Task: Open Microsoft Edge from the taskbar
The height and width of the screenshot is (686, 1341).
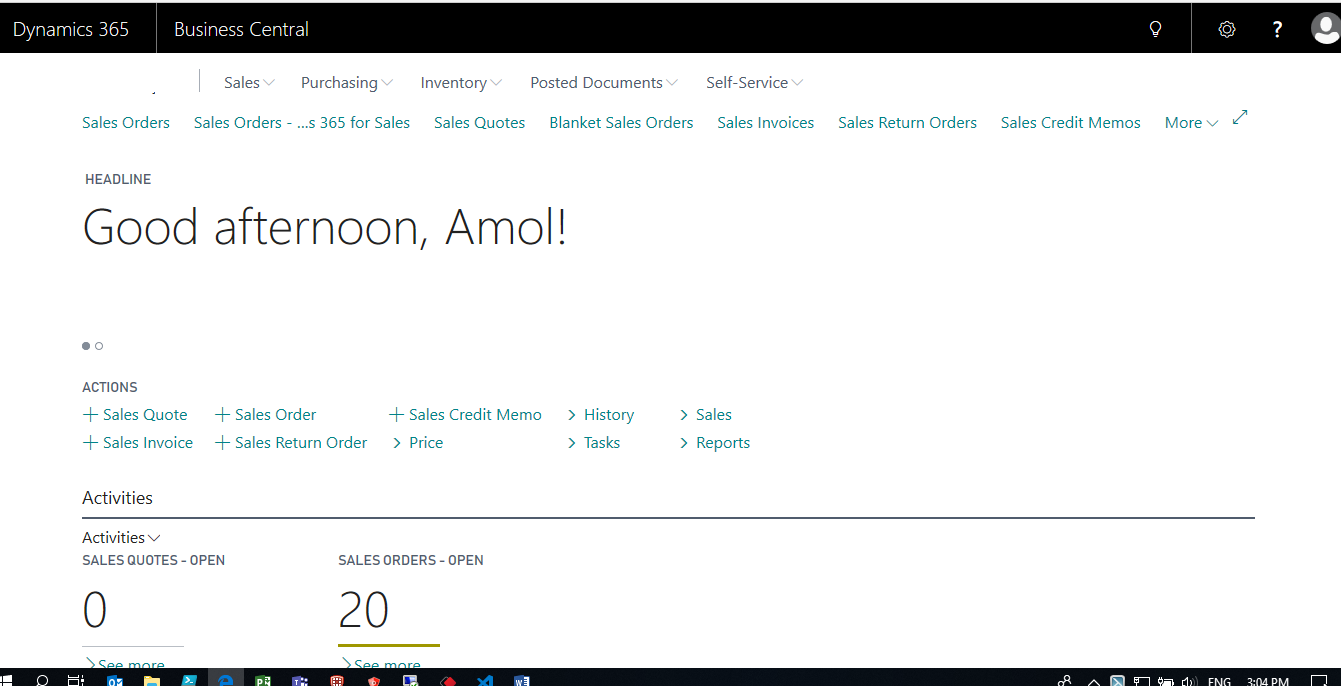Action: click(226, 680)
